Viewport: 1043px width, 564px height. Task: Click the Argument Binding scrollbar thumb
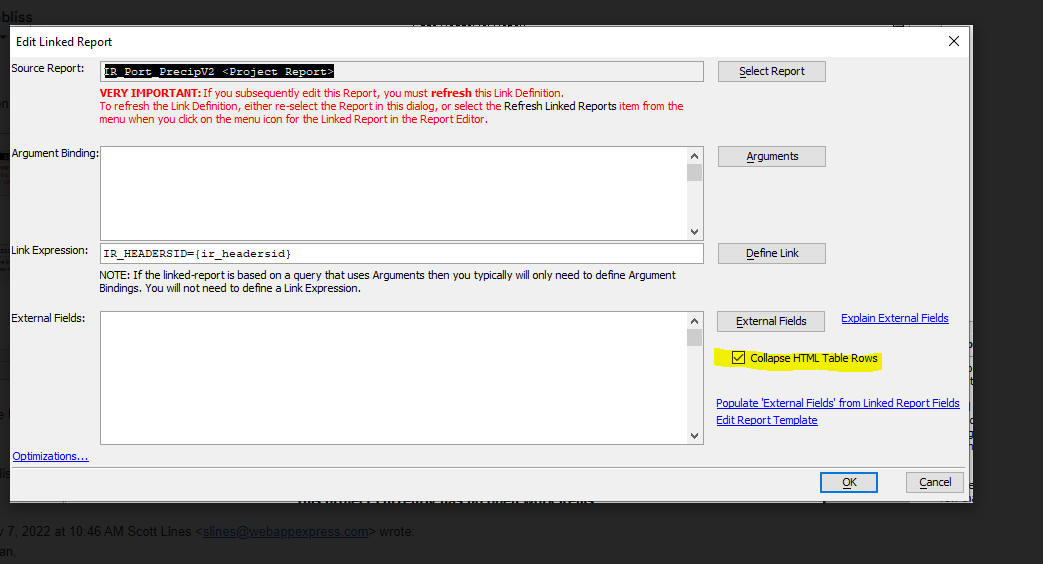pos(694,173)
